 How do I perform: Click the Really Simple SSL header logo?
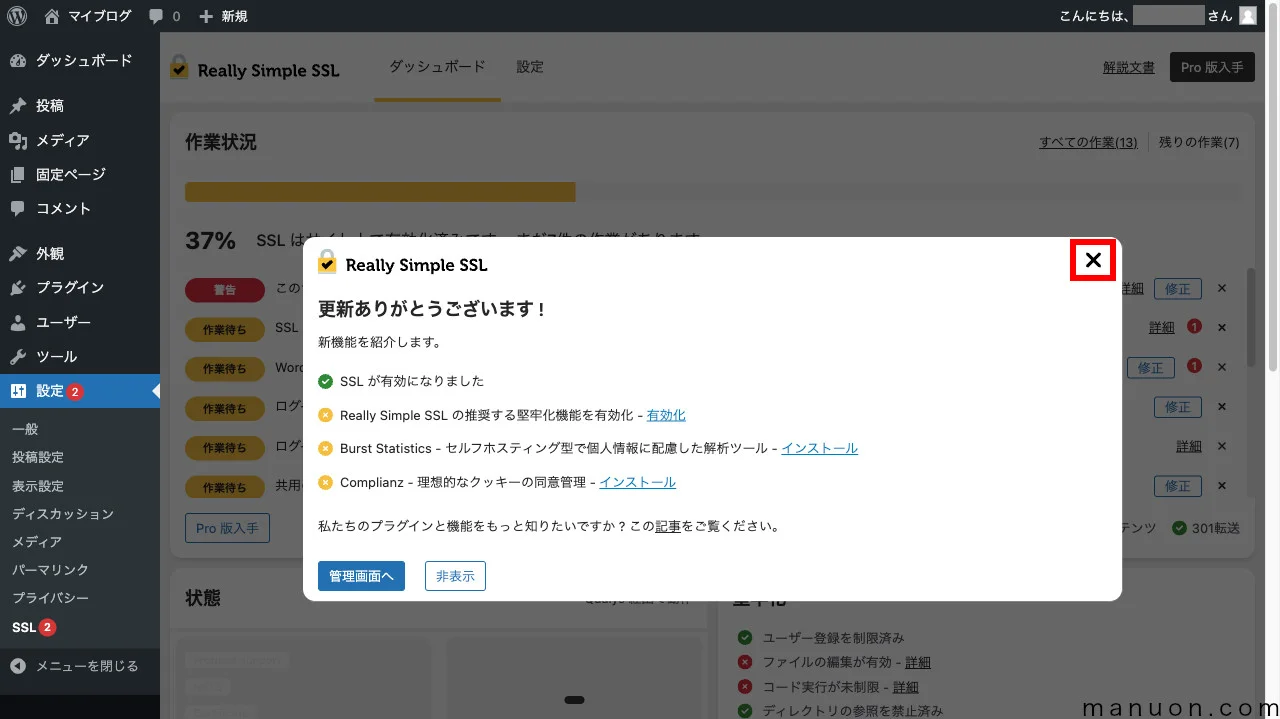(x=254, y=68)
